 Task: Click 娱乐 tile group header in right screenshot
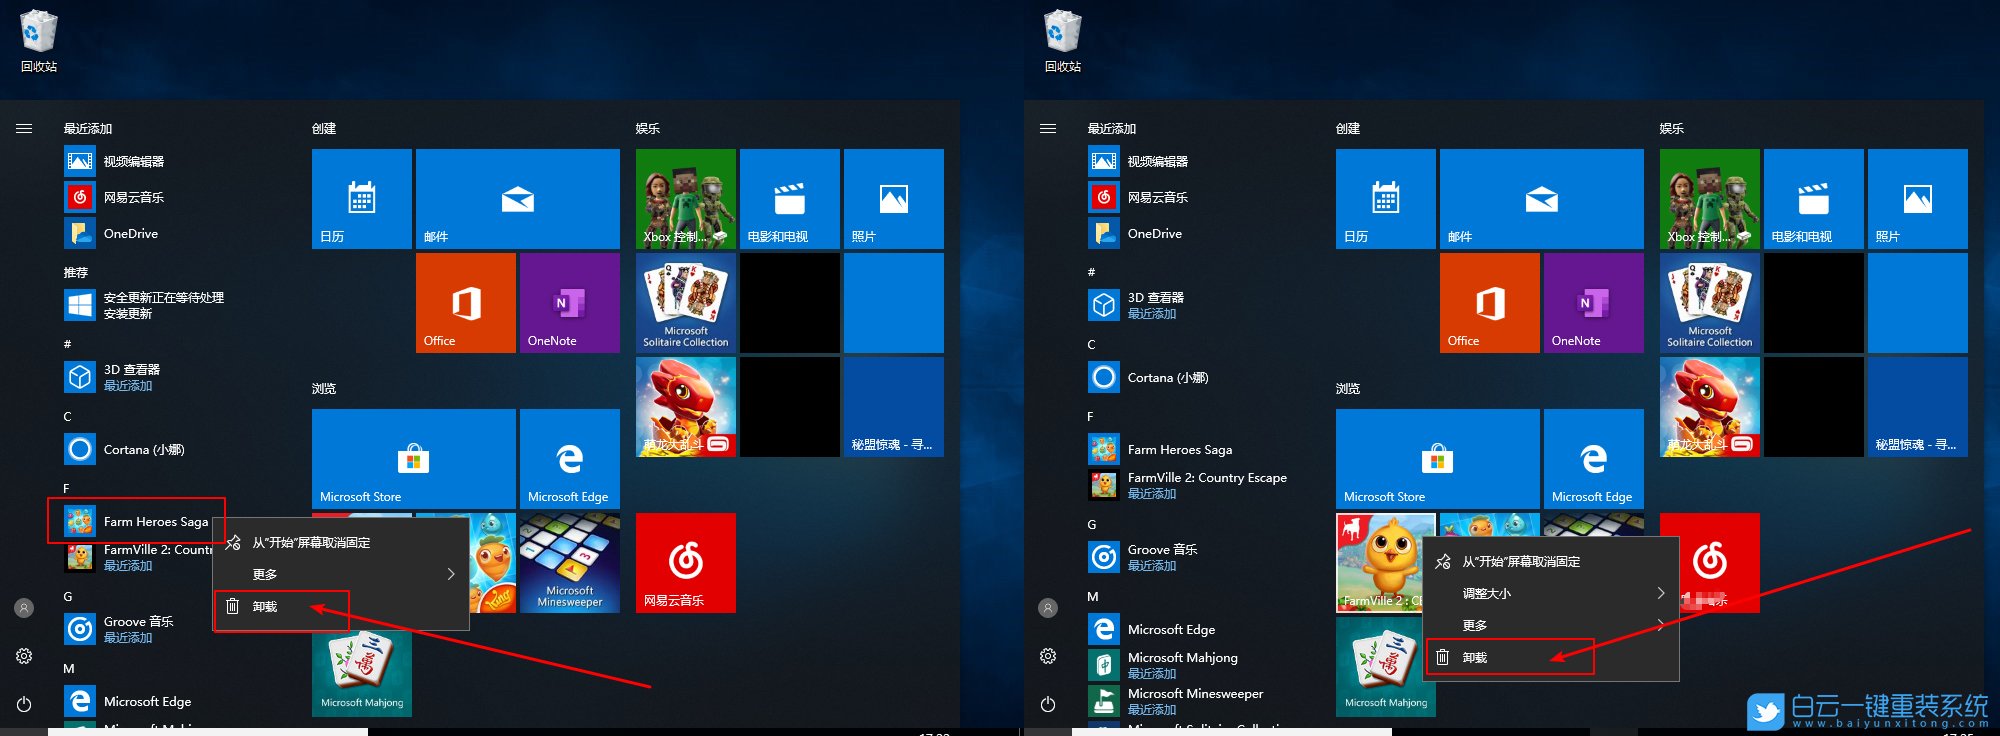(x=1672, y=129)
